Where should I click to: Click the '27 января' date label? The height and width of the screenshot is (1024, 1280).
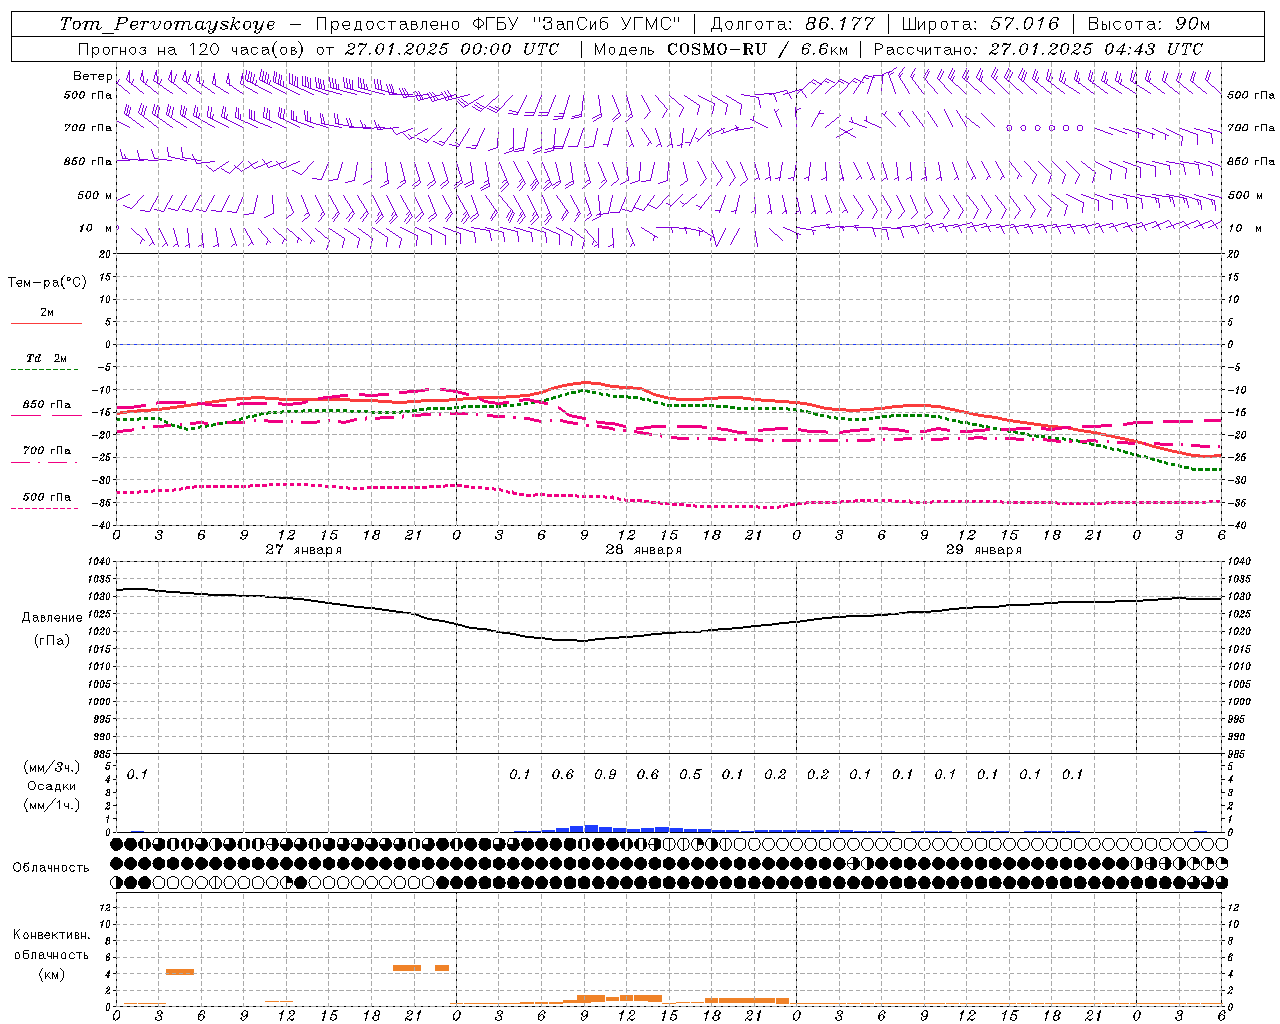pyautogui.click(x=303, y=550)
